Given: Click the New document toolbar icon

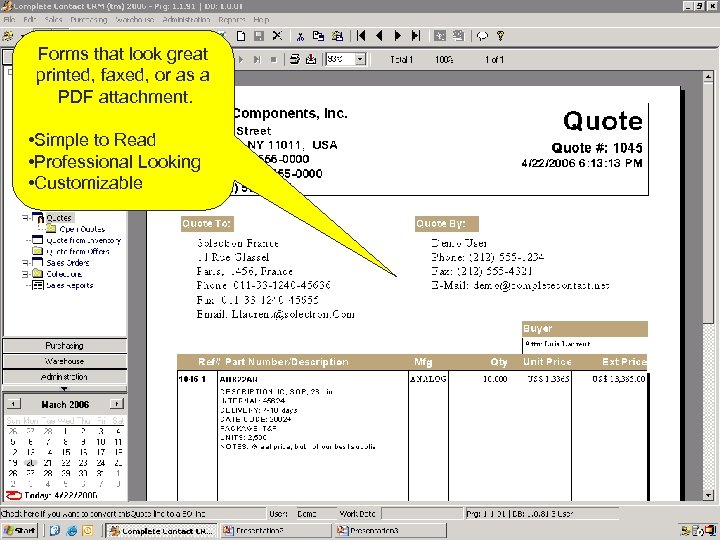Looking at the screenshot, I should [x=241, y=36].
